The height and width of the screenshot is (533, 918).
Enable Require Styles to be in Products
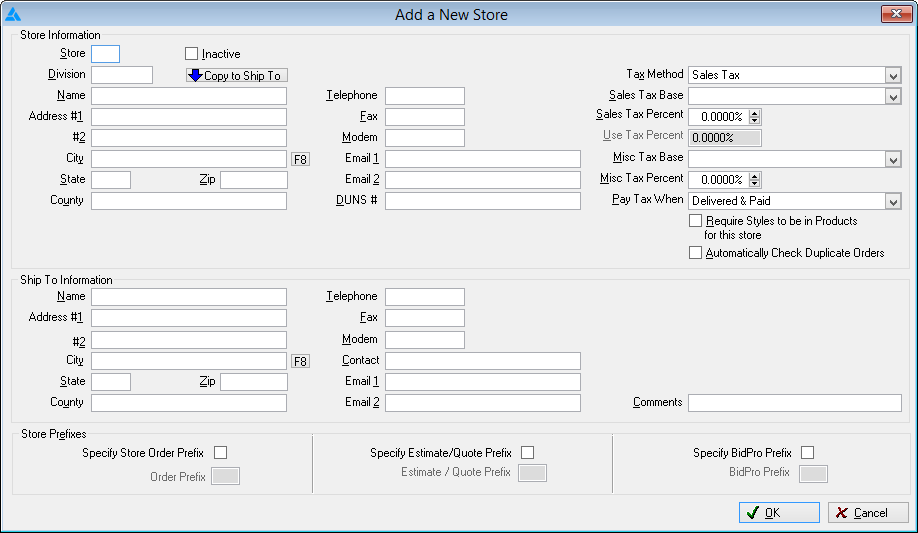point(696,221)
